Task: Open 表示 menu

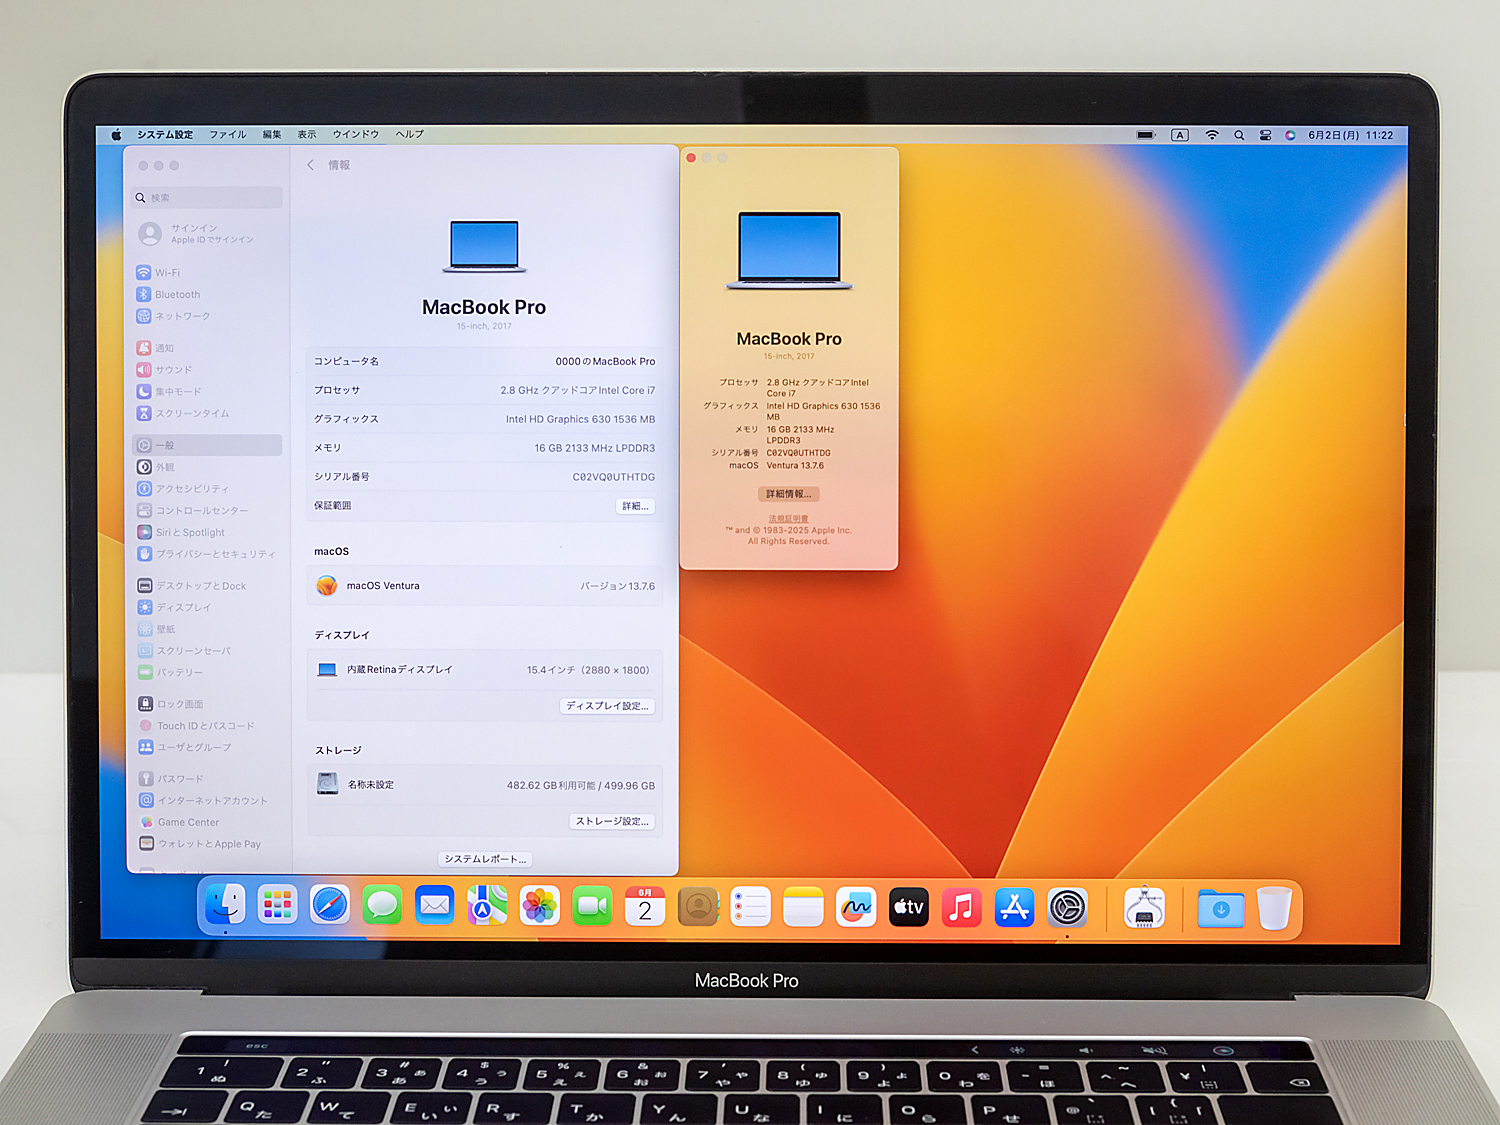Action: tap(307, 134)
